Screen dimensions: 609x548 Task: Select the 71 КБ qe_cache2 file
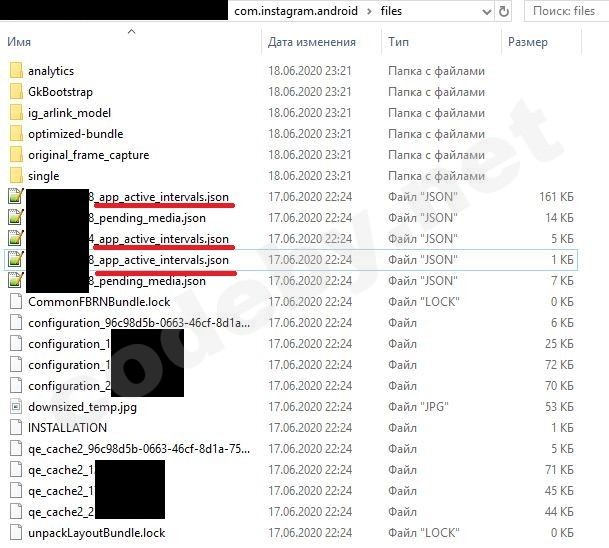(61, 470)
